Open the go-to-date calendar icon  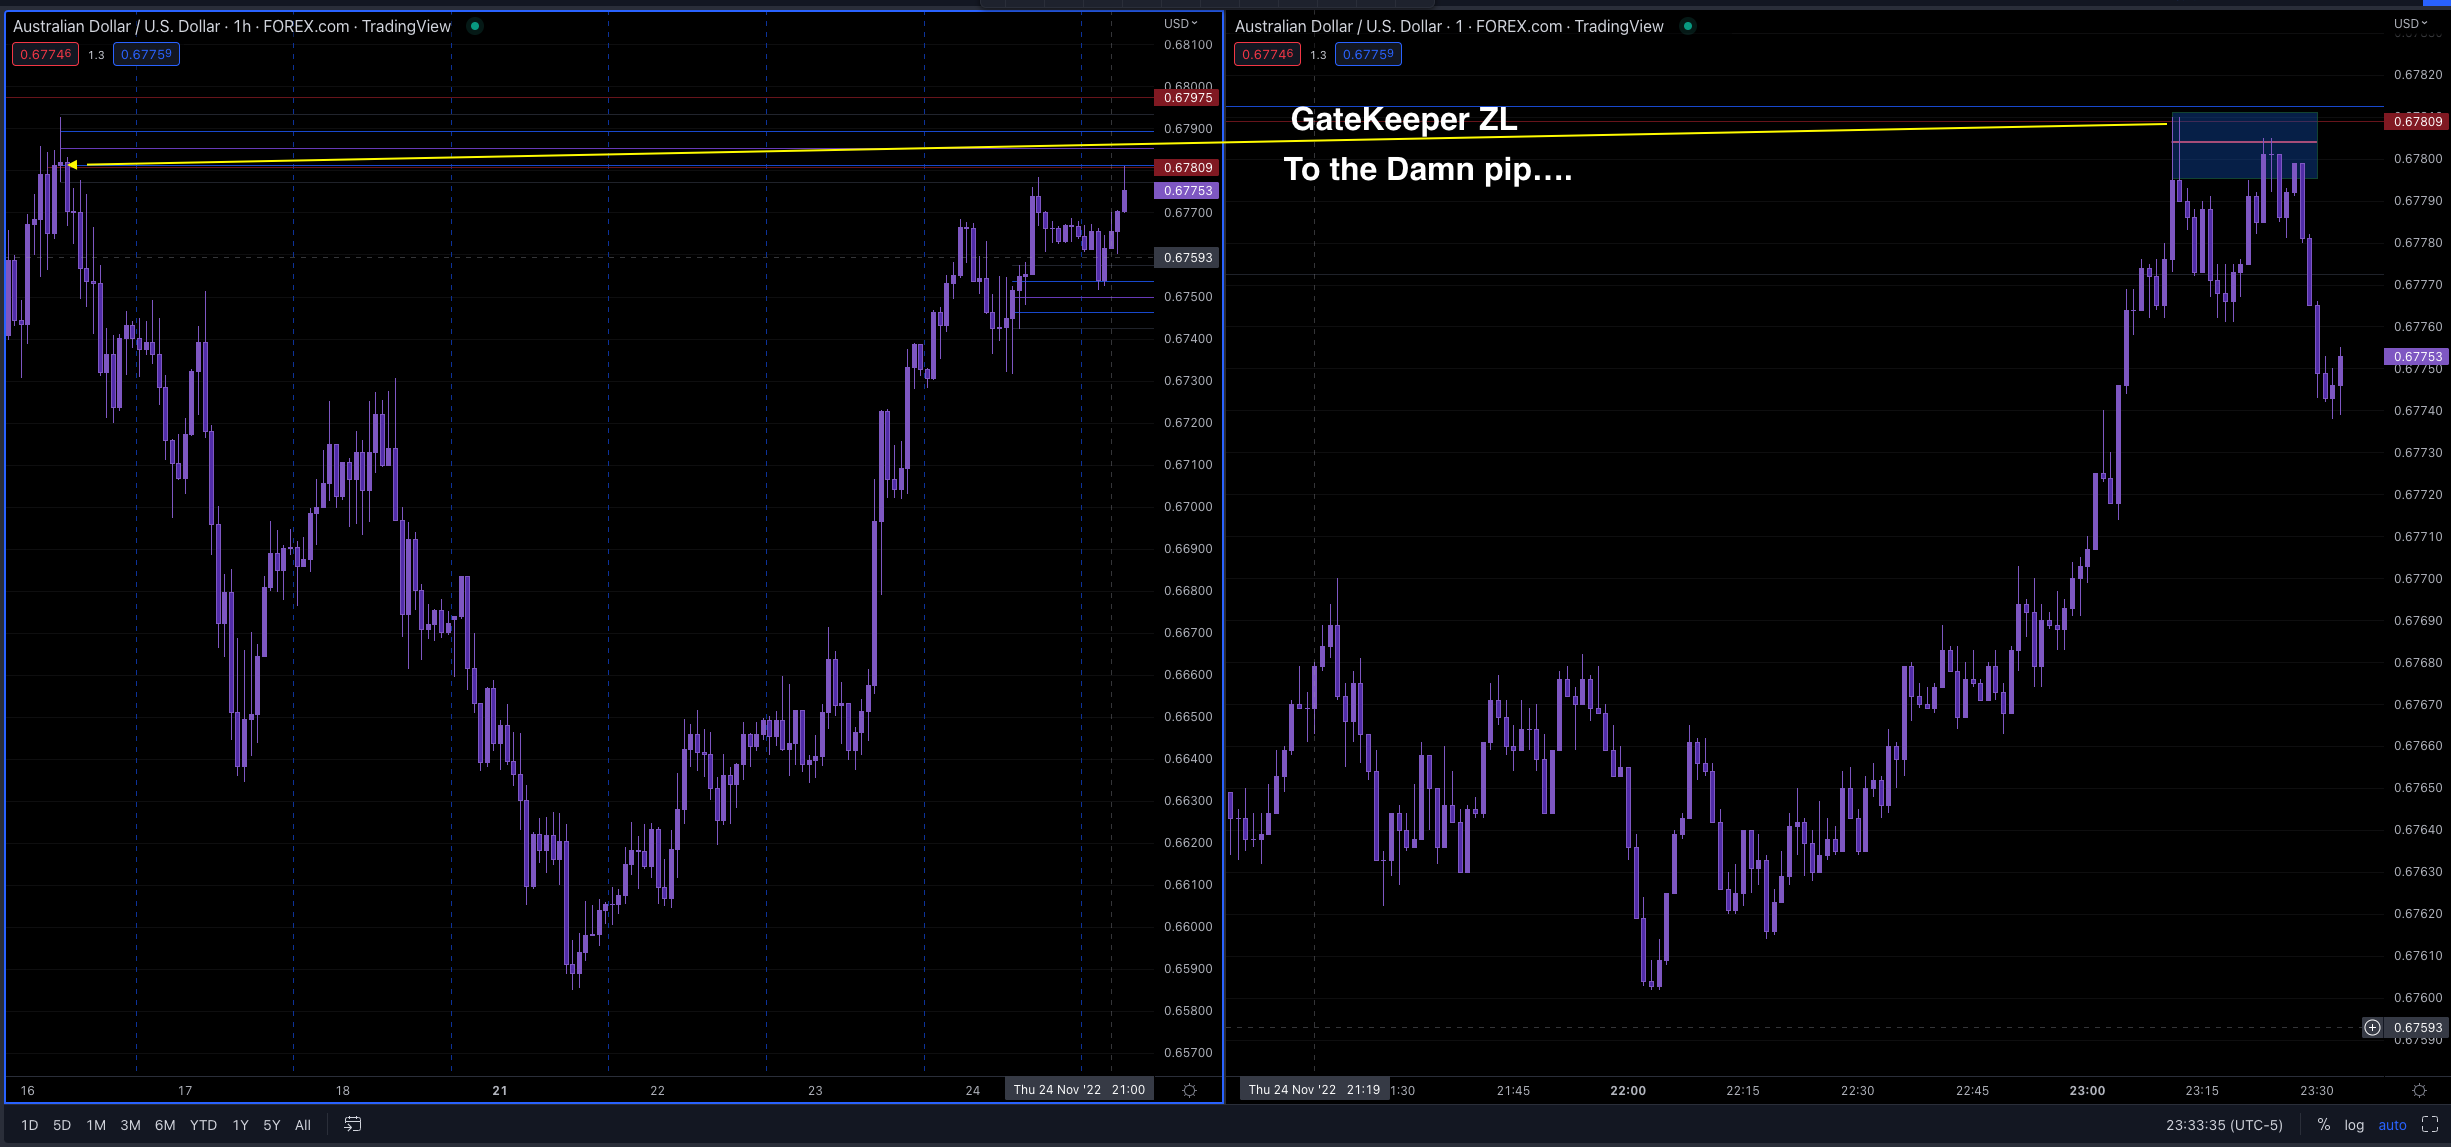pos(352,1124)
